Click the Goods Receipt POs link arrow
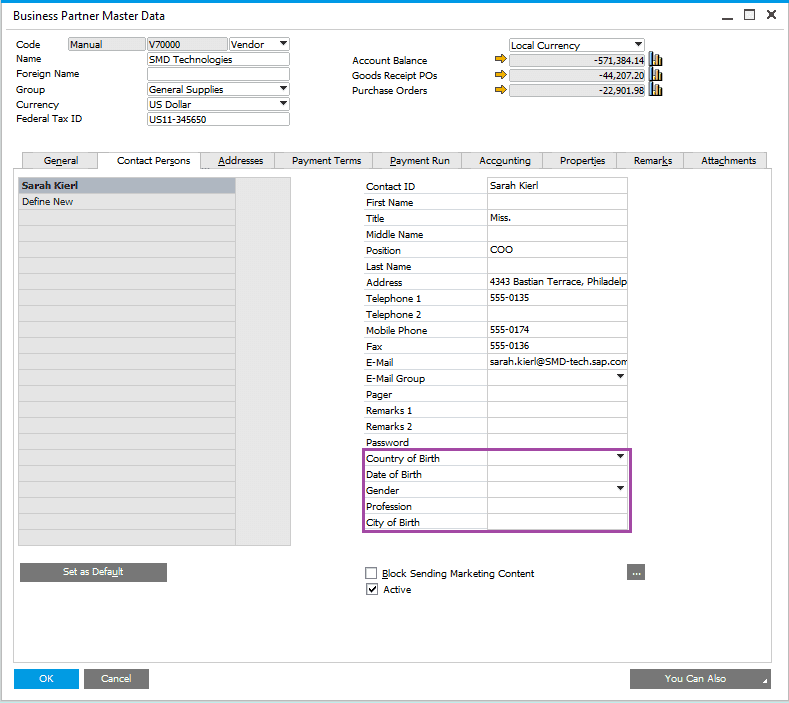The width and height of the screenshot is (789, 703). click(501, 75)
